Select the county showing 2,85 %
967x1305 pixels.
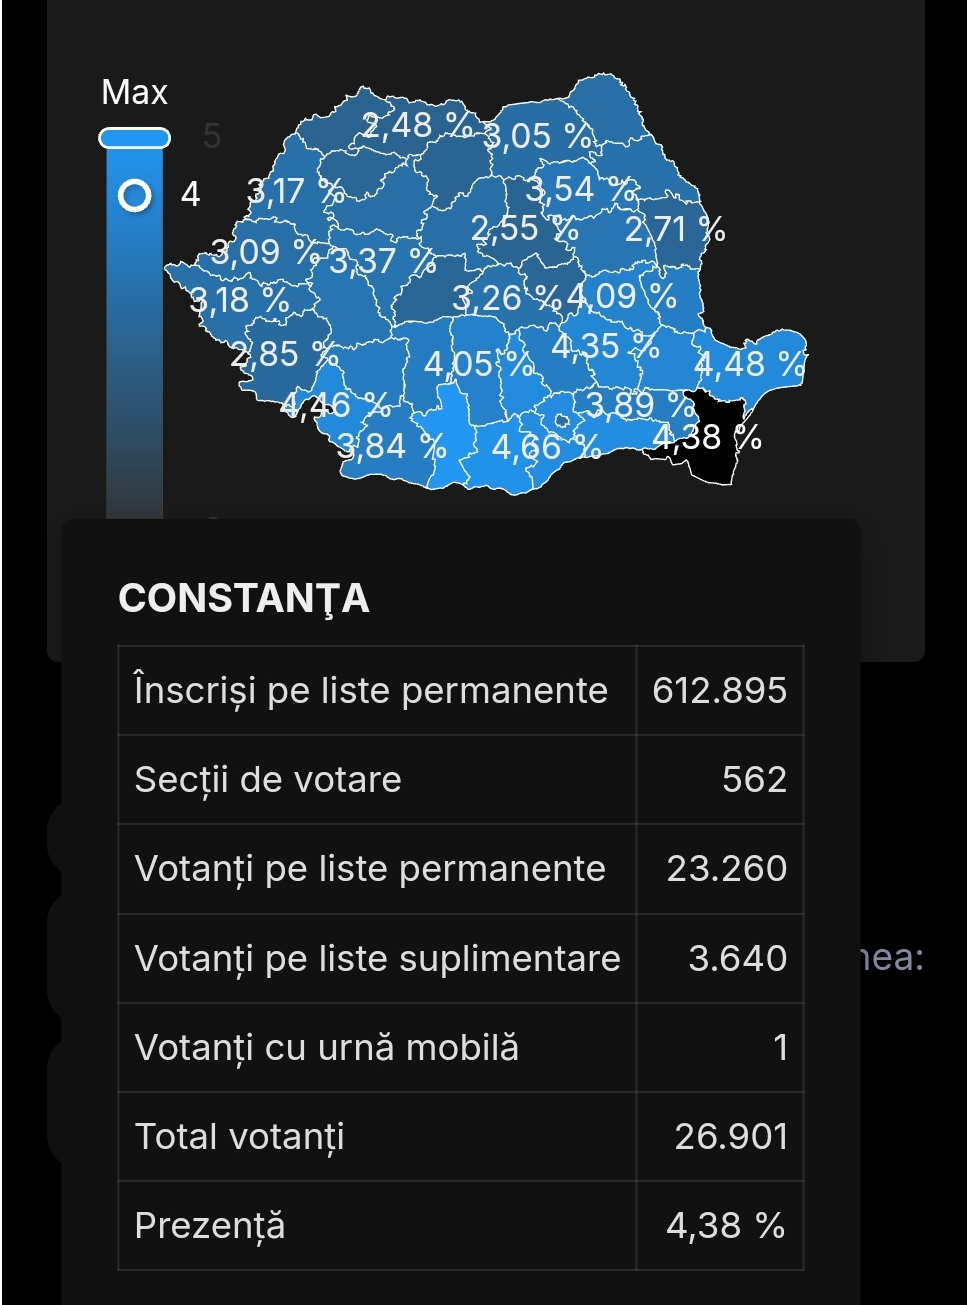[x=284, y=353]
